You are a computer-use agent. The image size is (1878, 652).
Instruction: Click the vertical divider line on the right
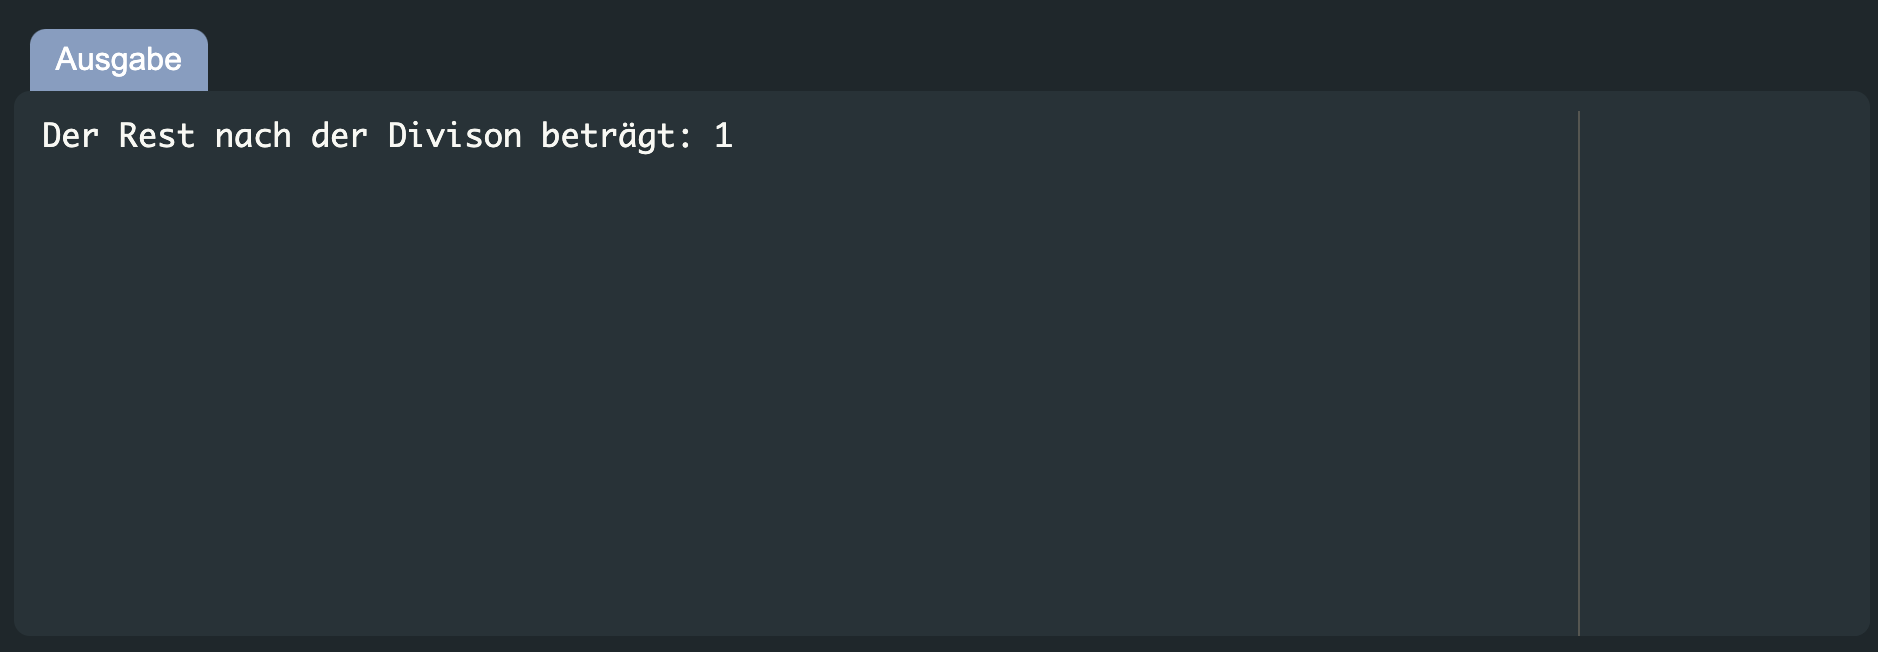click(x=1580, y=370)
